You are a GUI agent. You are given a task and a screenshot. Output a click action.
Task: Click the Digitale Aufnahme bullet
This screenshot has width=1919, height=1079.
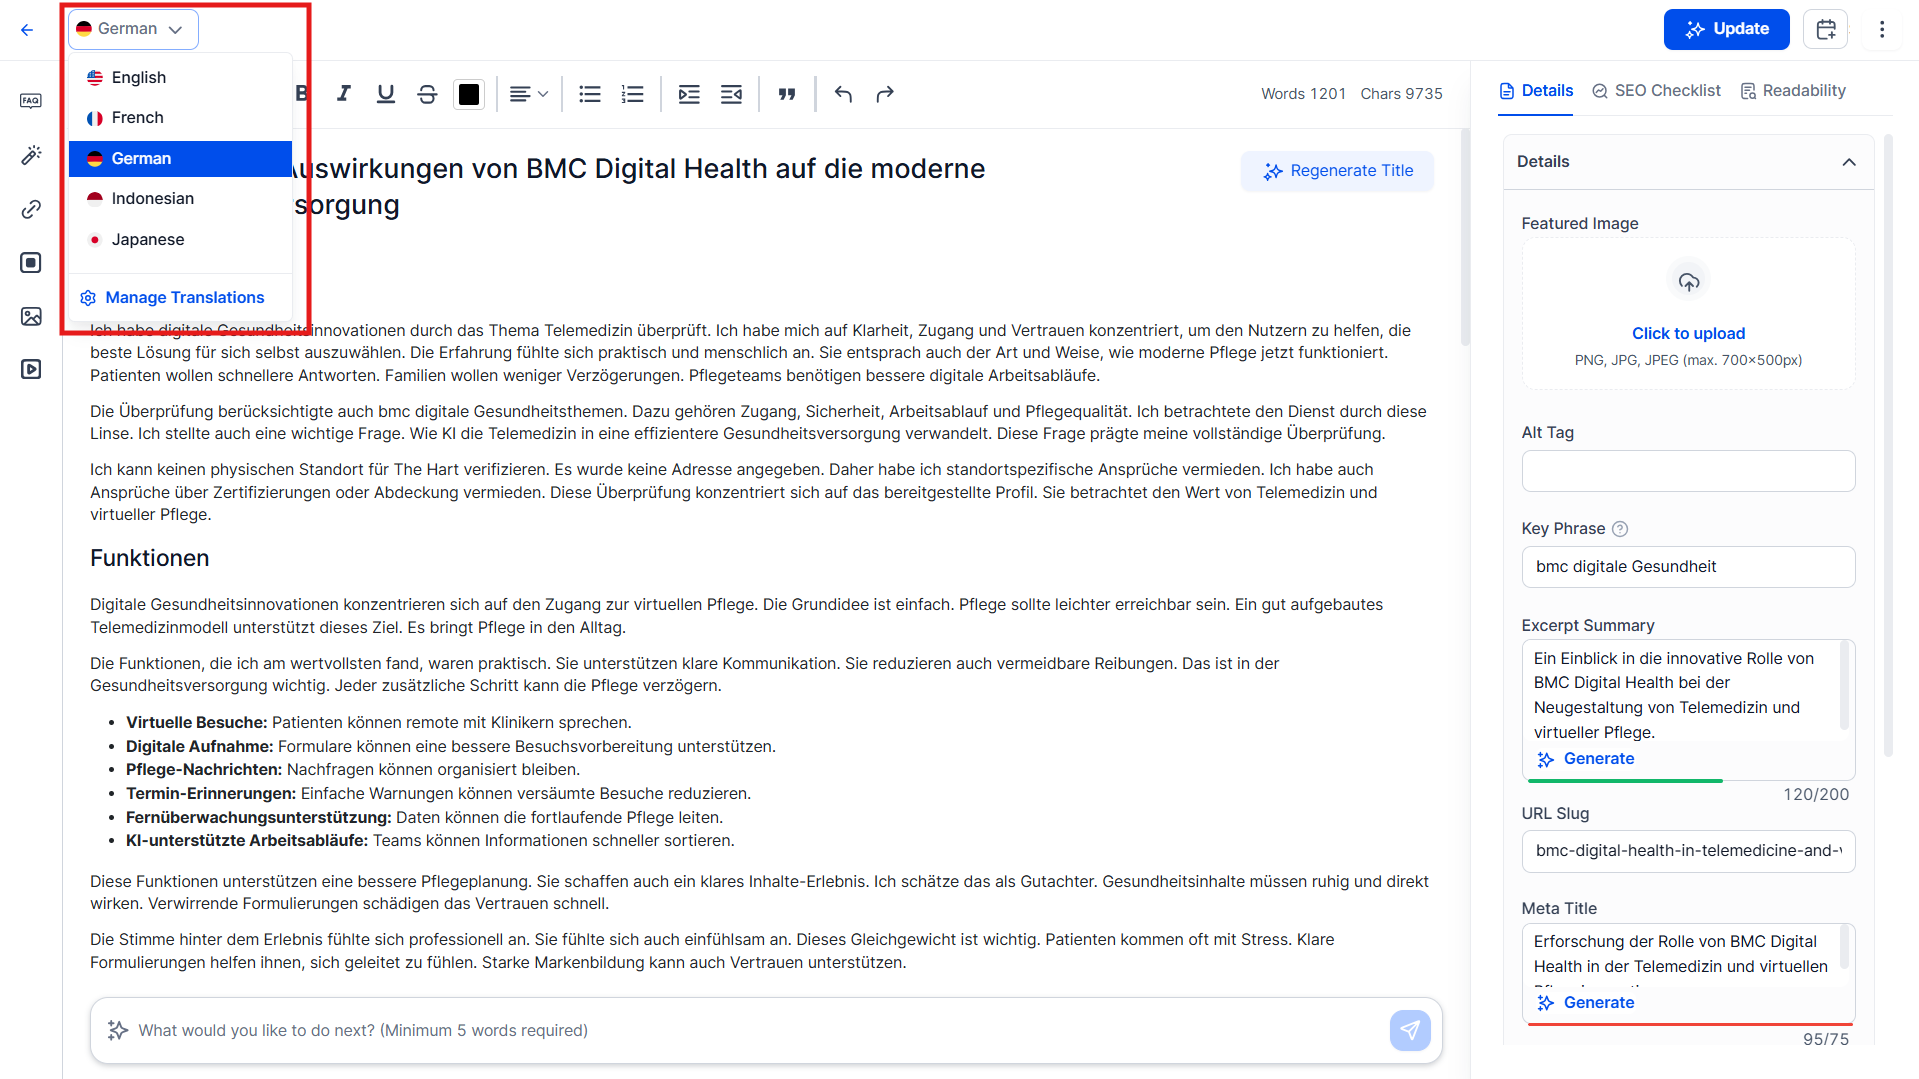(x=451, y=747)
